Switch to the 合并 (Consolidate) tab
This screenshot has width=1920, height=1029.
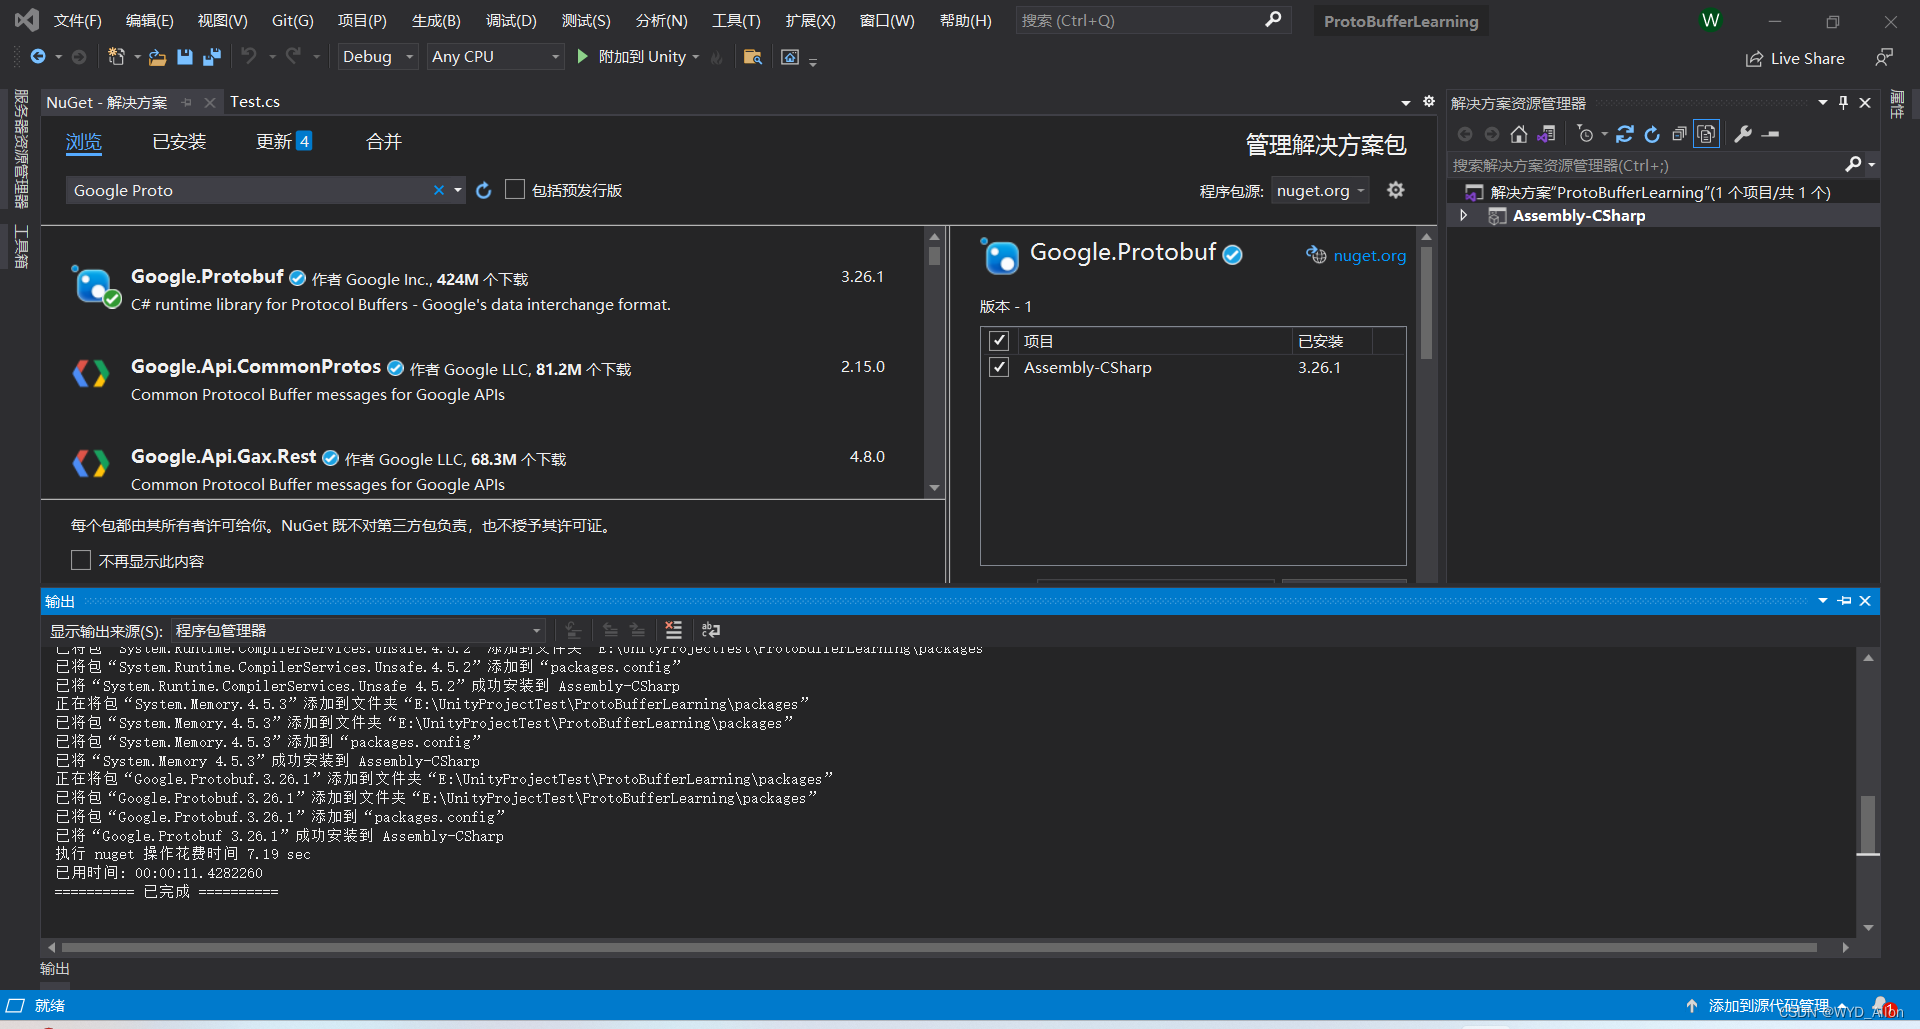pos(384,142)
